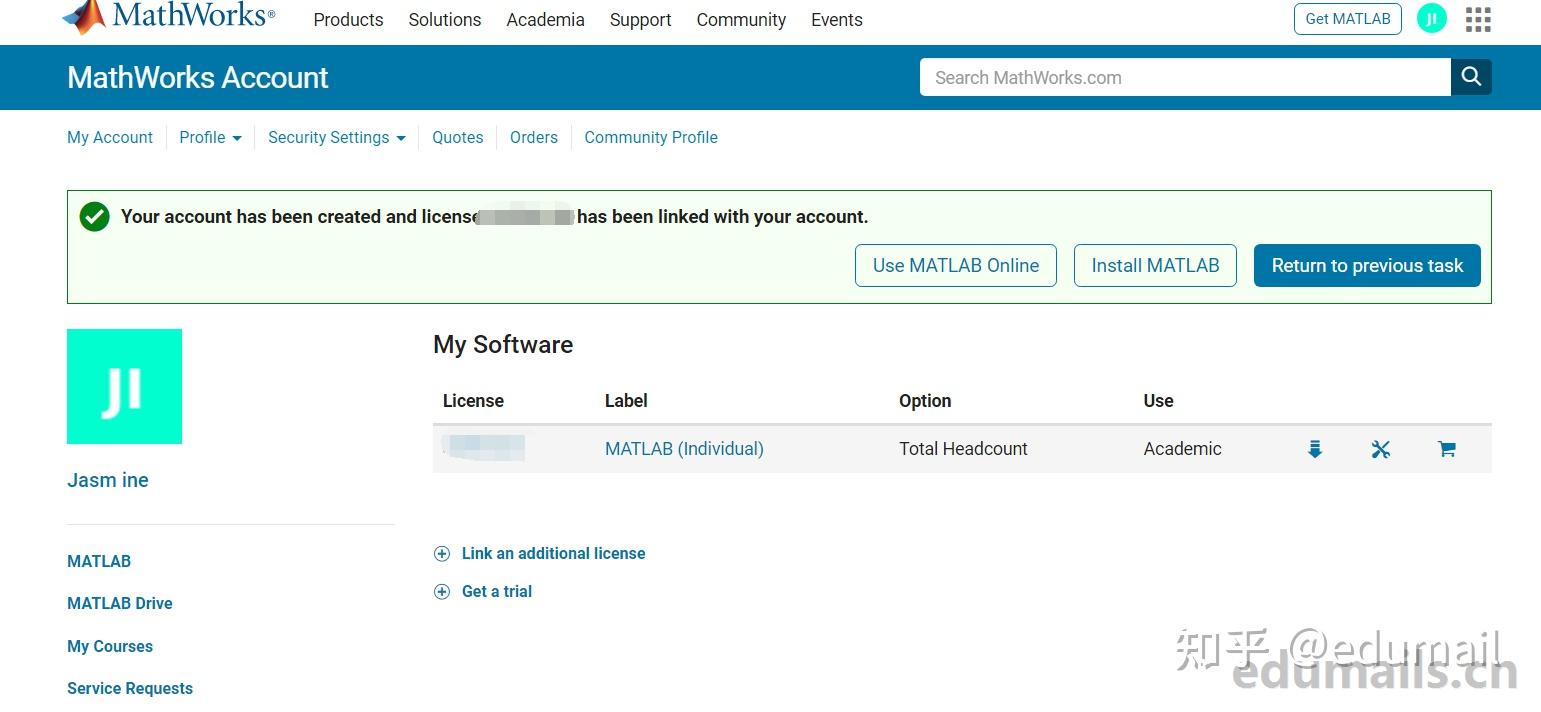
Task: Click the shopping cart icon in license row
Action: coord(1446,449)
